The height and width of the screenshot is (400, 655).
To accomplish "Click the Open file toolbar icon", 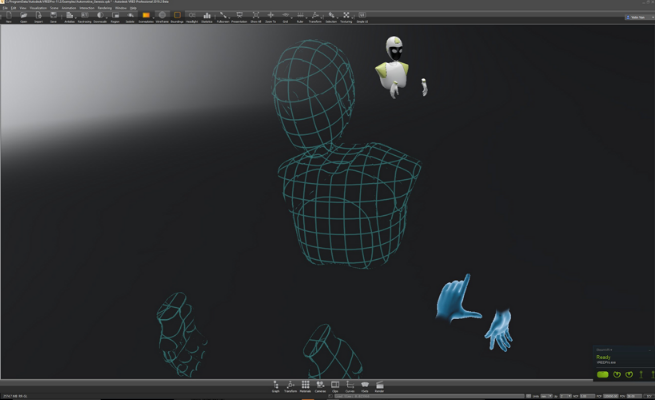I will 24,17.
